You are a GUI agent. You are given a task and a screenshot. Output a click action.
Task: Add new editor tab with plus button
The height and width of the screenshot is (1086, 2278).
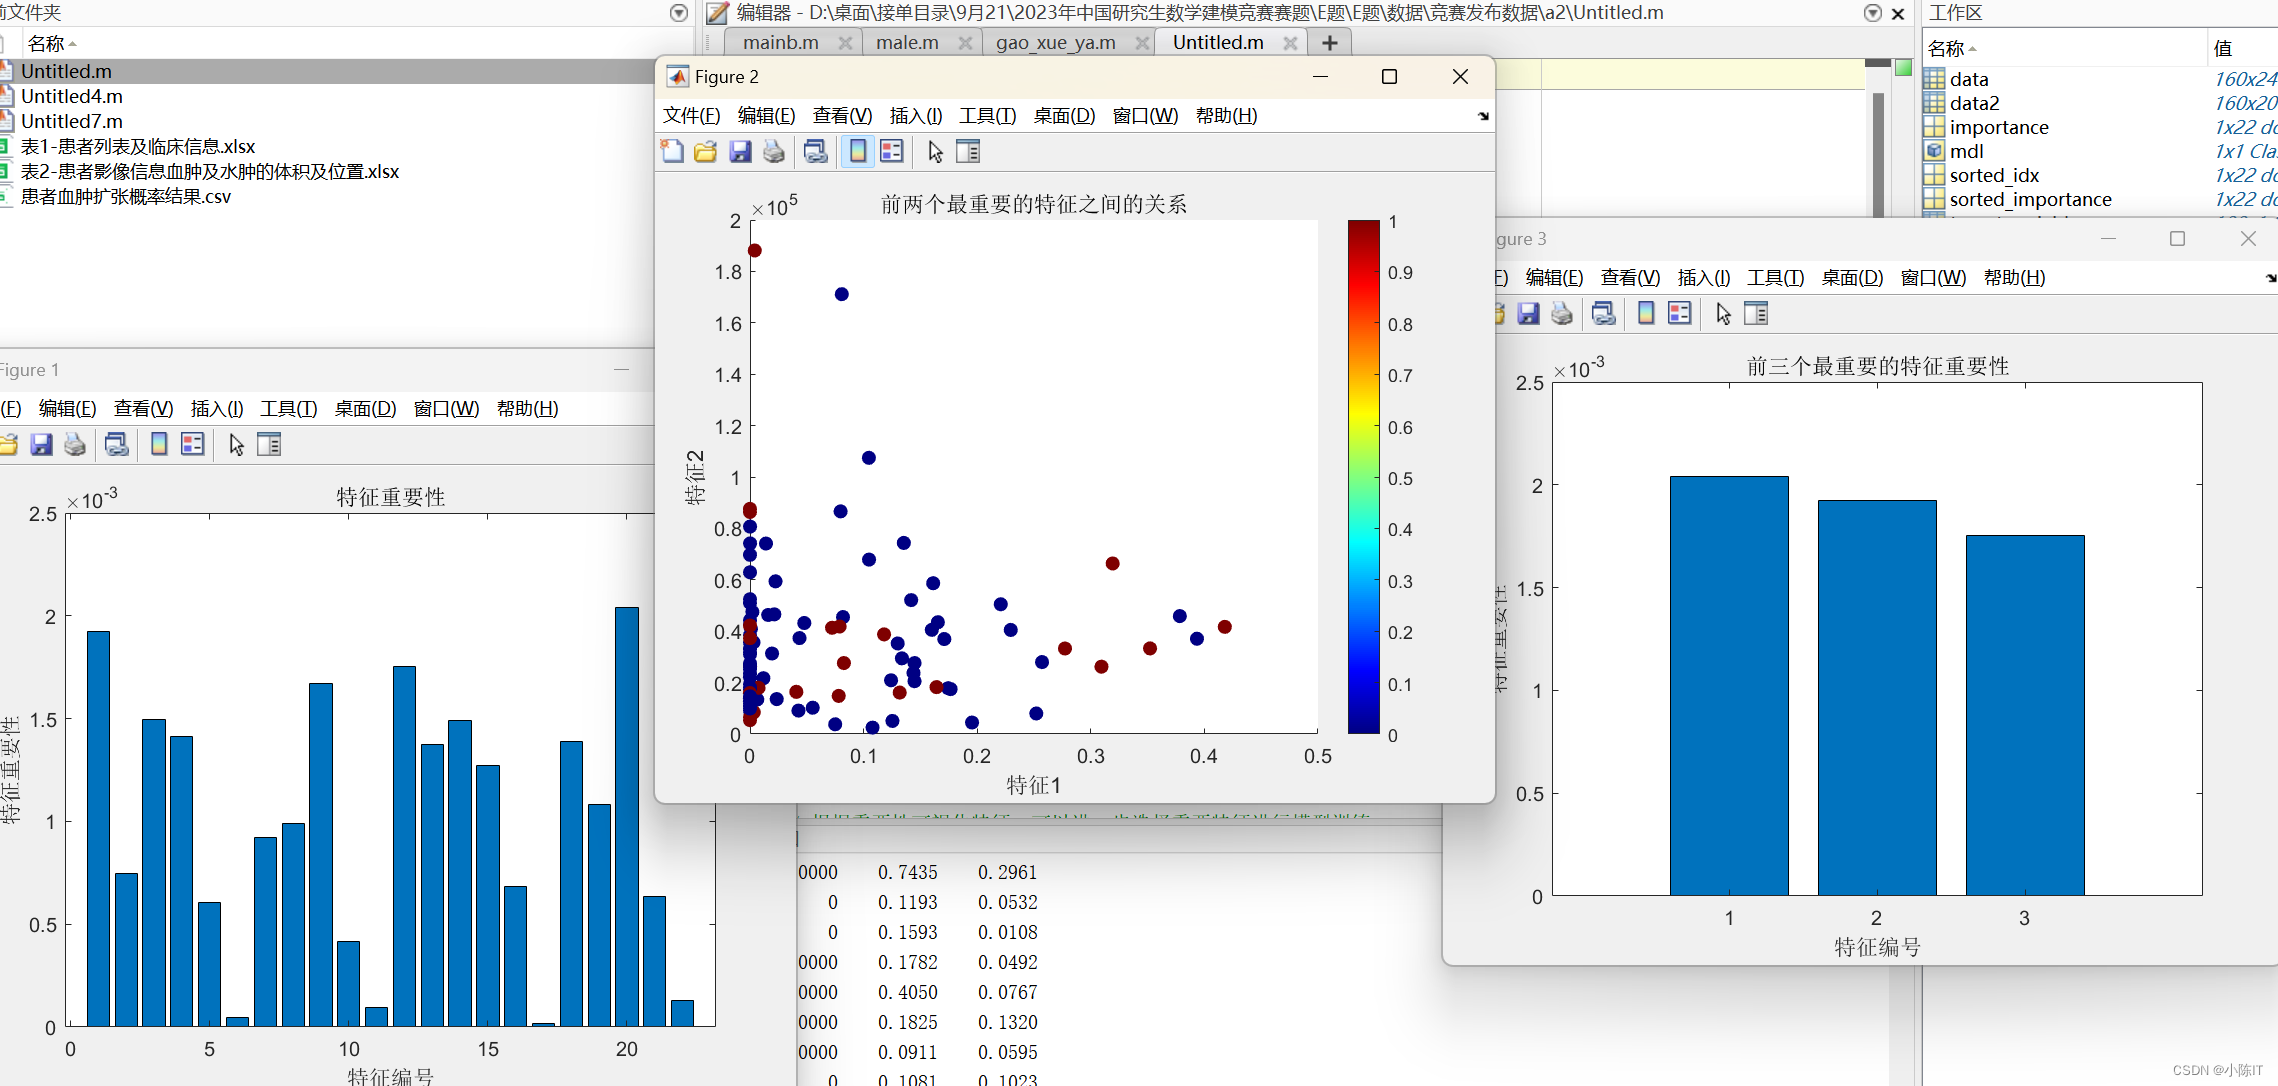(1329, 43)
